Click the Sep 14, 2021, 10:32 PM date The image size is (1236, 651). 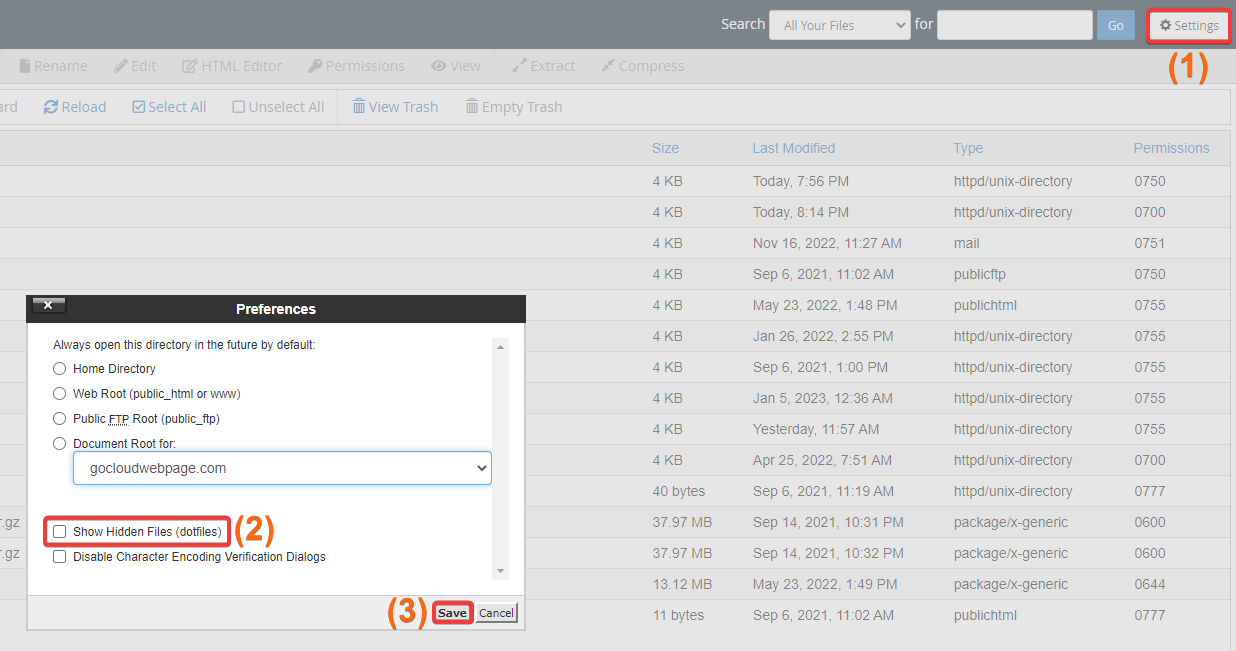(x=828, y=553)
